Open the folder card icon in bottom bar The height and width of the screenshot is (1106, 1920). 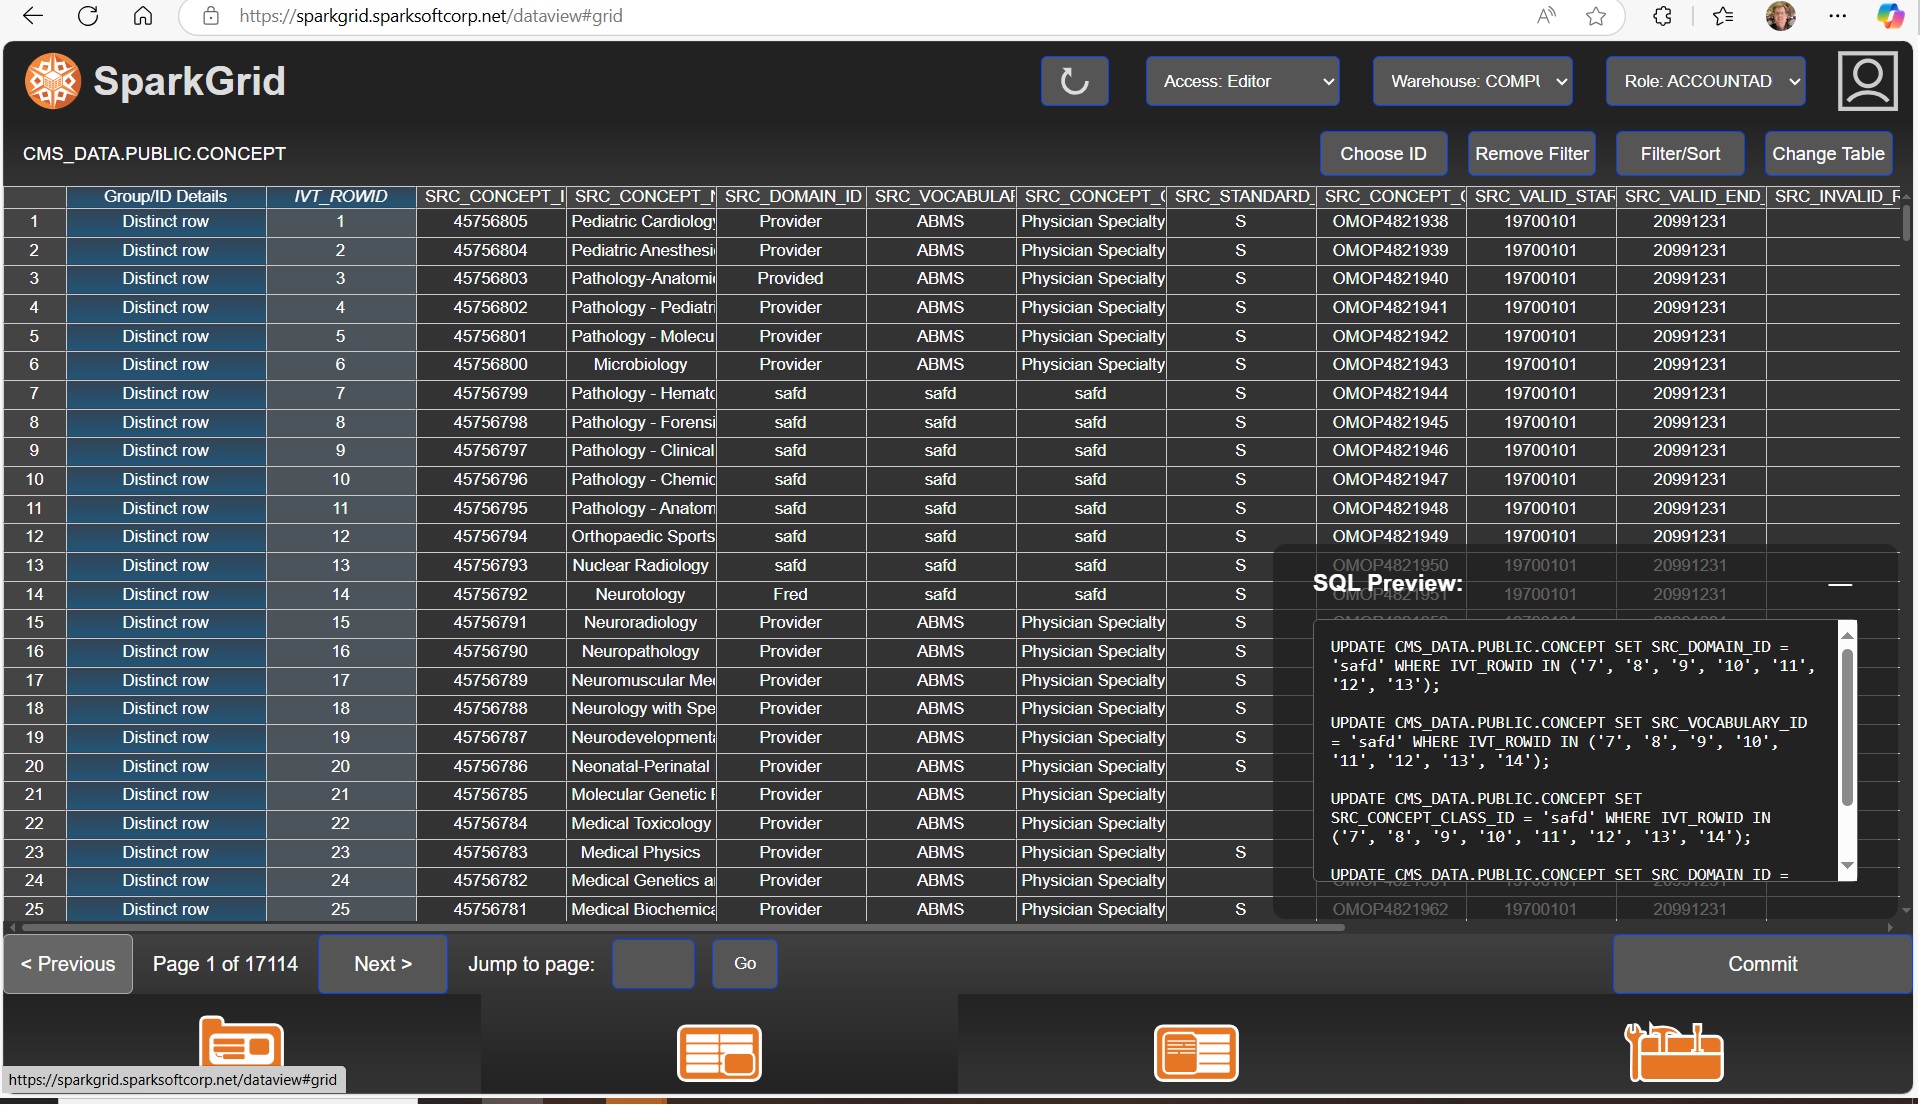[x=241, y=1045]
